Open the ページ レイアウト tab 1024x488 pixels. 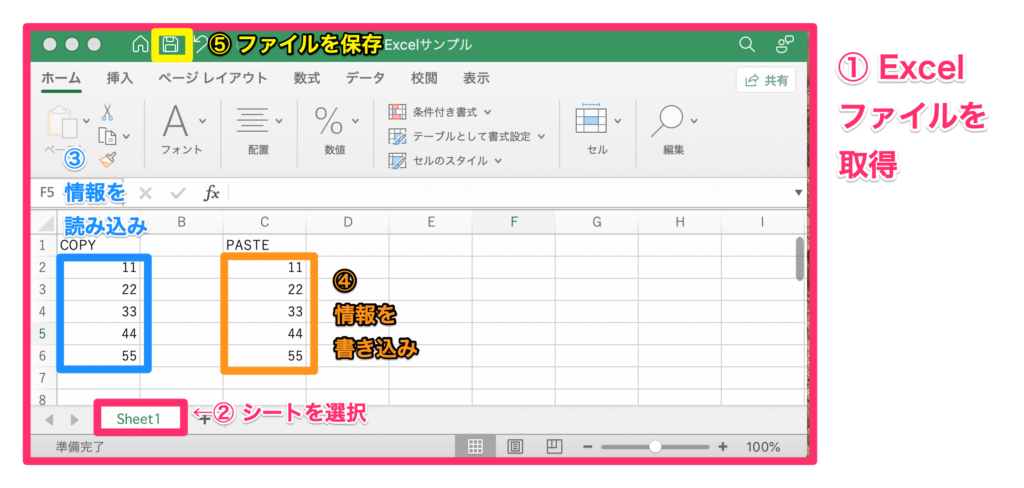[x=213, y=78]
